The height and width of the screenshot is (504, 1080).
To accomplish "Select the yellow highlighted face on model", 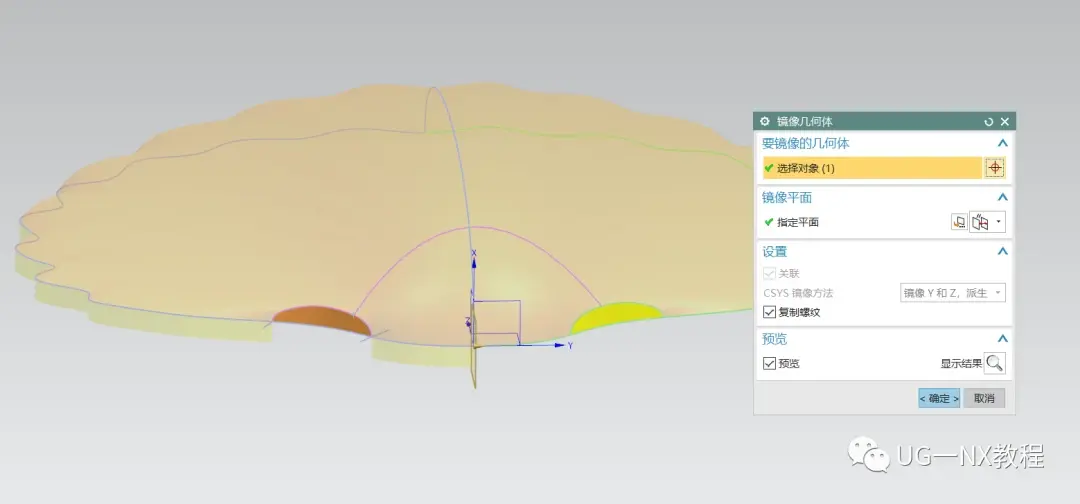I will [x=615, y=317].
